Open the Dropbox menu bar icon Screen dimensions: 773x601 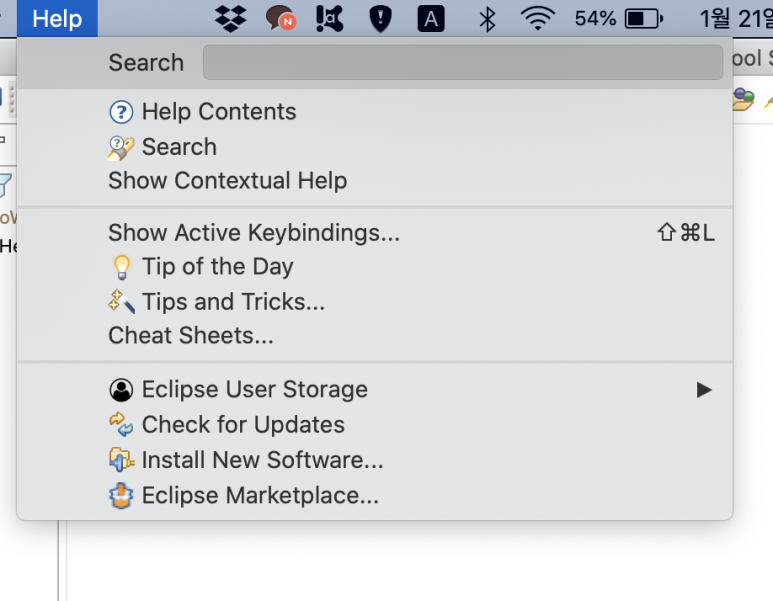231,19
